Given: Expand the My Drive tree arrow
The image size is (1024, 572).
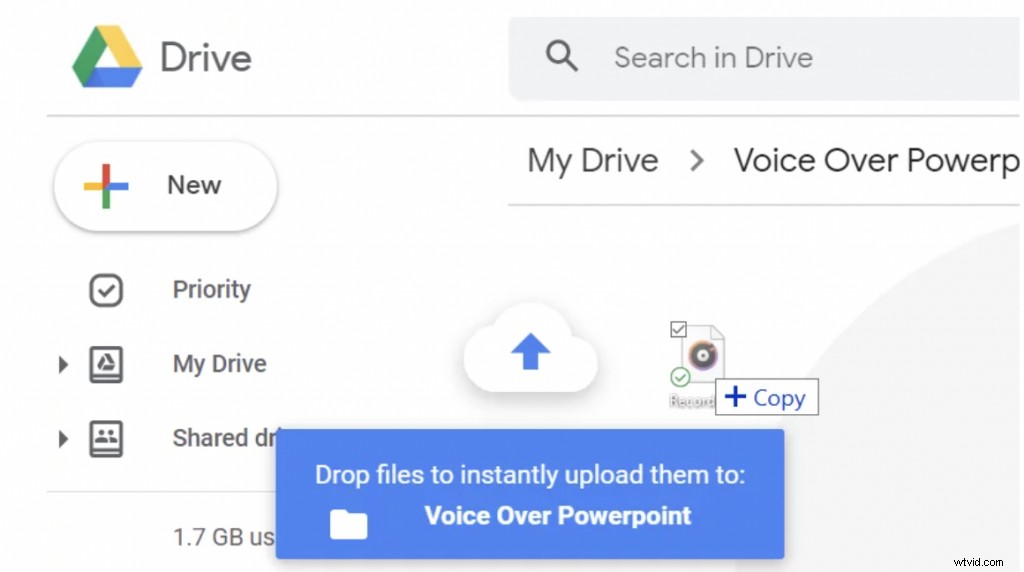Looking at the screenshot, I should point(63,364).
